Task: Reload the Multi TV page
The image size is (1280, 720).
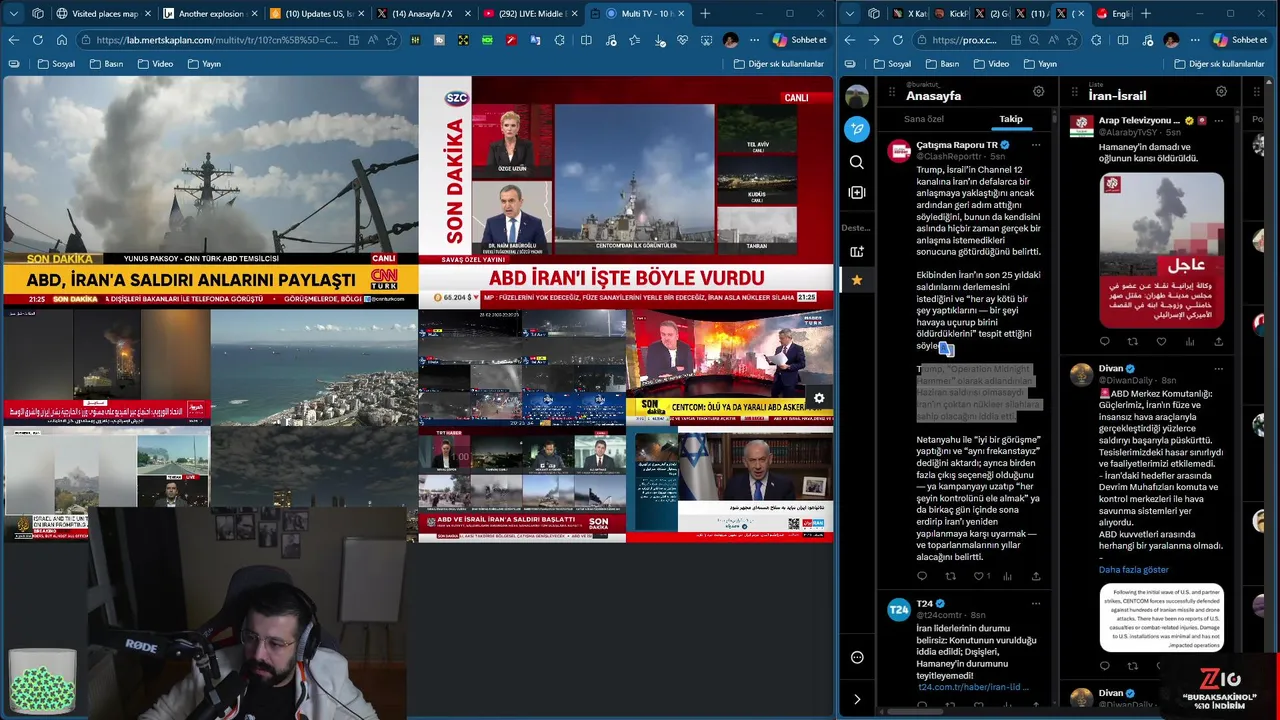Action: [x=37, y=40]
